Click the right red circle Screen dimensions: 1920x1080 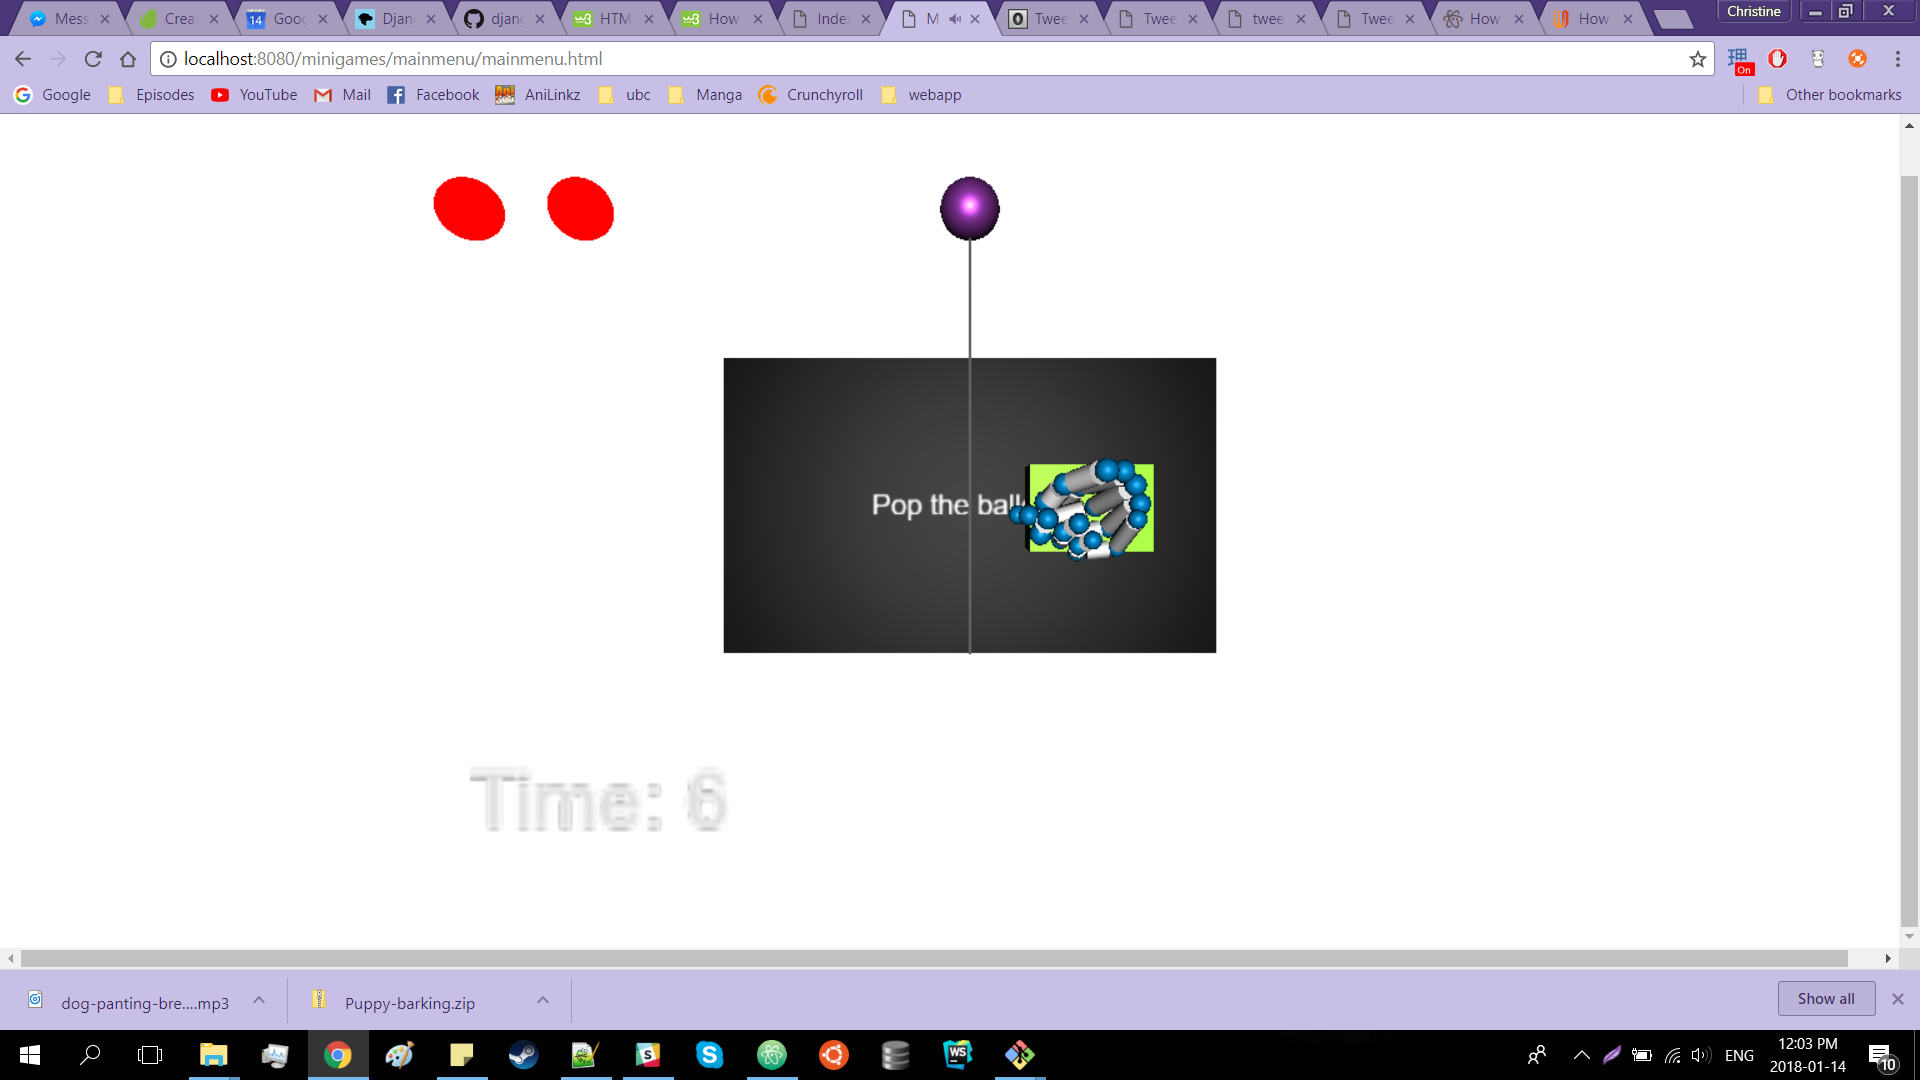point(580,209)
